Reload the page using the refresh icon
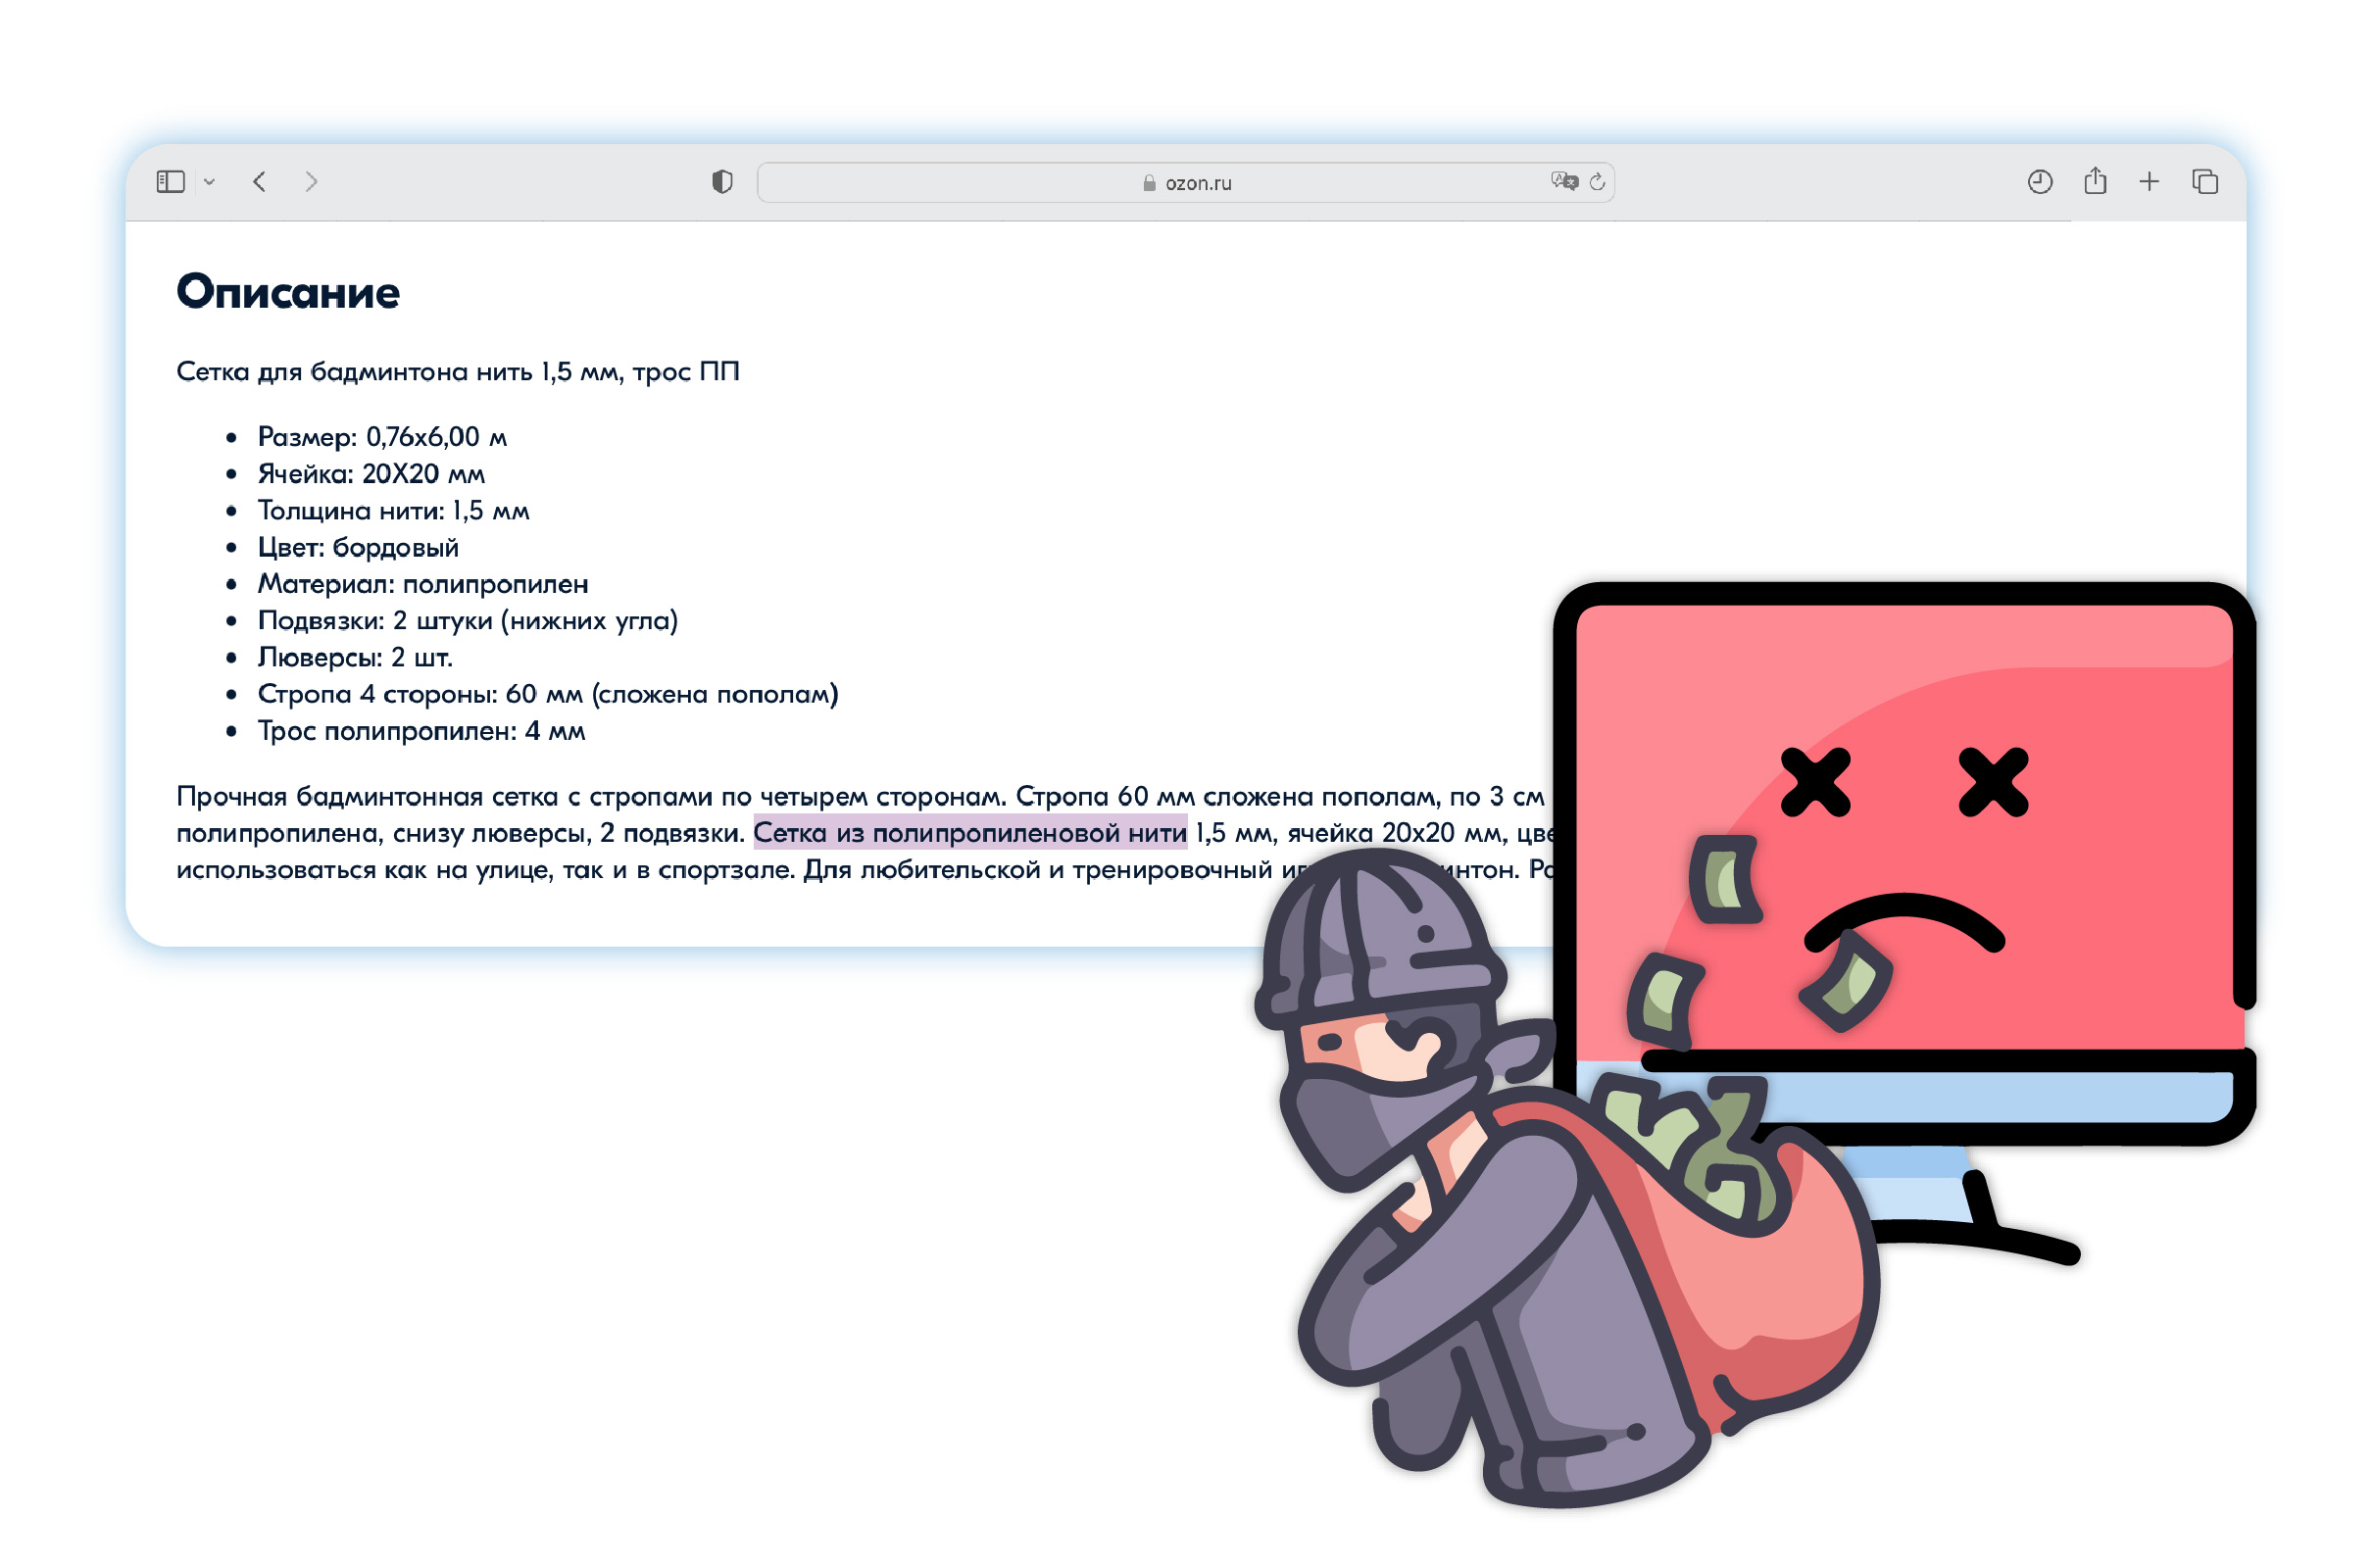2373x1568 pixels. pyautogui.click(x=1597, y=181)
